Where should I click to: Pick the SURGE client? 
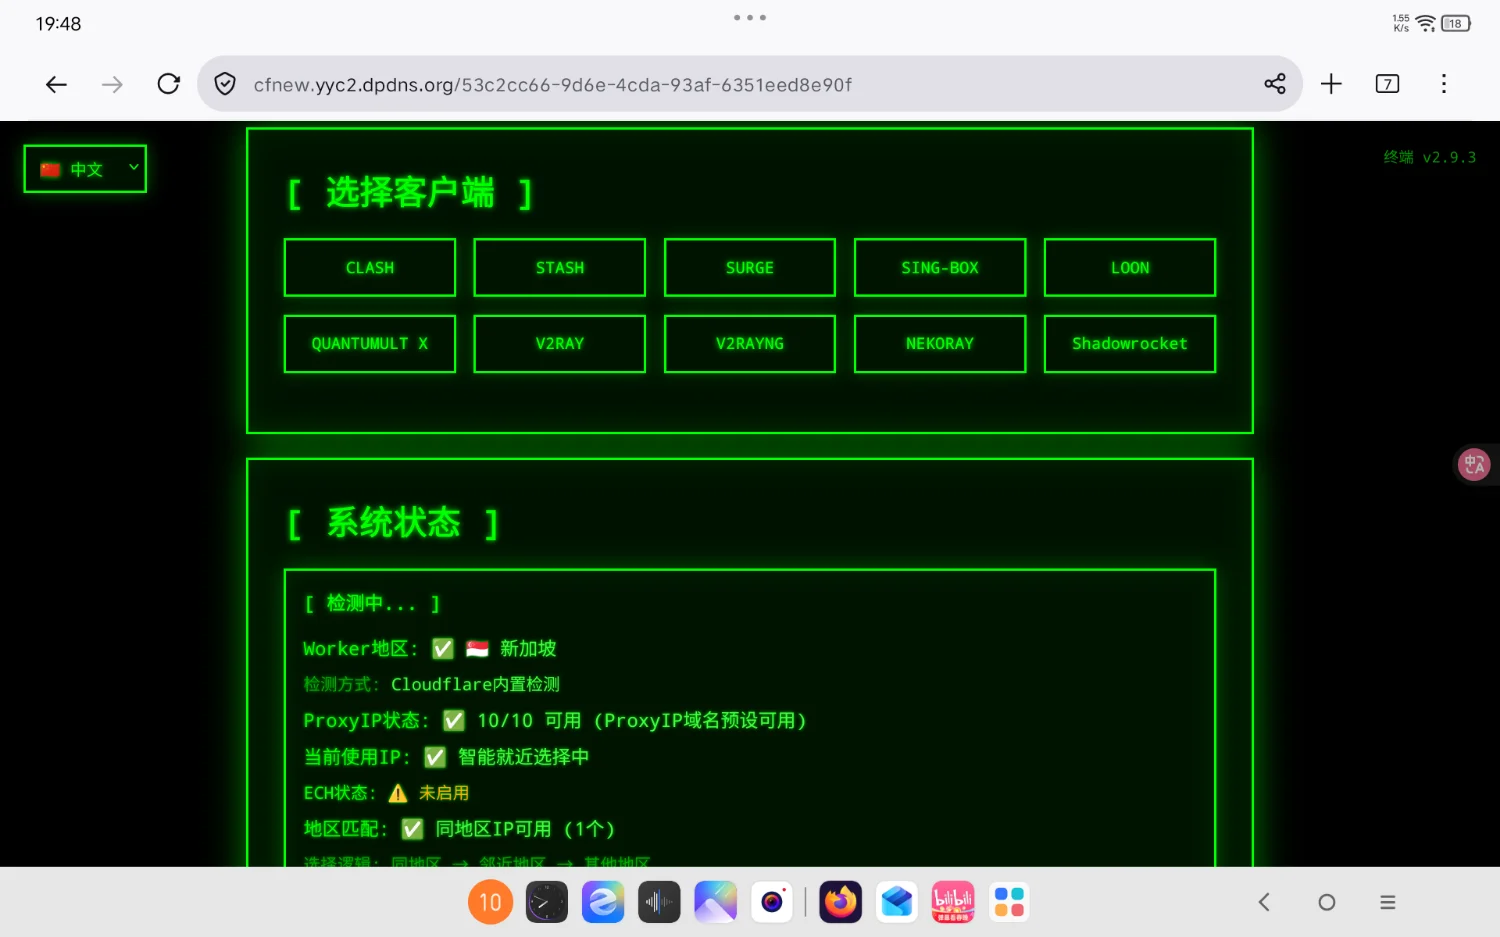[750, 267]
